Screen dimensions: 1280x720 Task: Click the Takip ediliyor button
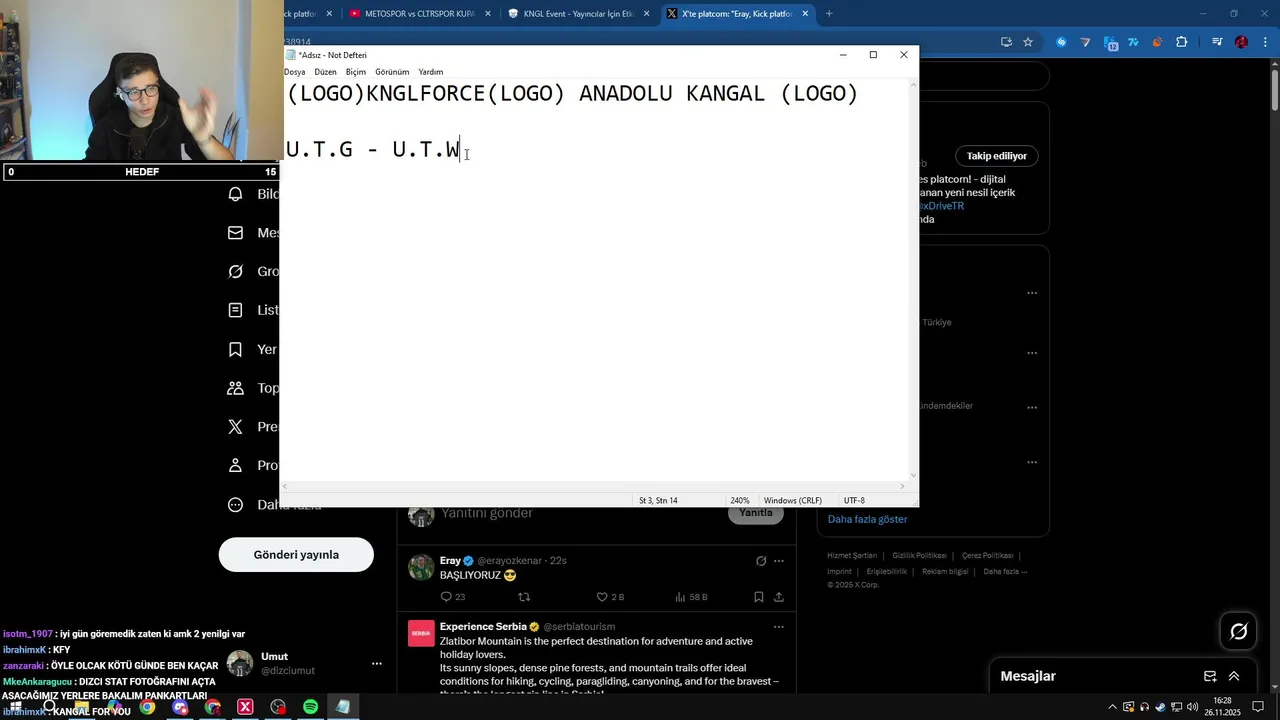tap(996, 156)
